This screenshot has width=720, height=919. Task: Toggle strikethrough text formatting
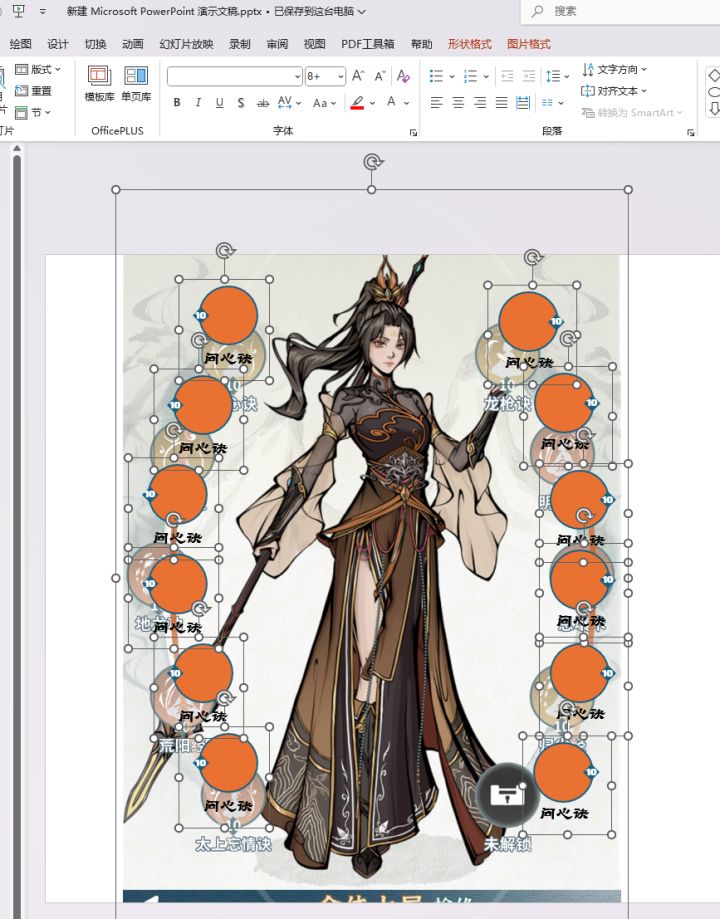click(x=263, y=102)
